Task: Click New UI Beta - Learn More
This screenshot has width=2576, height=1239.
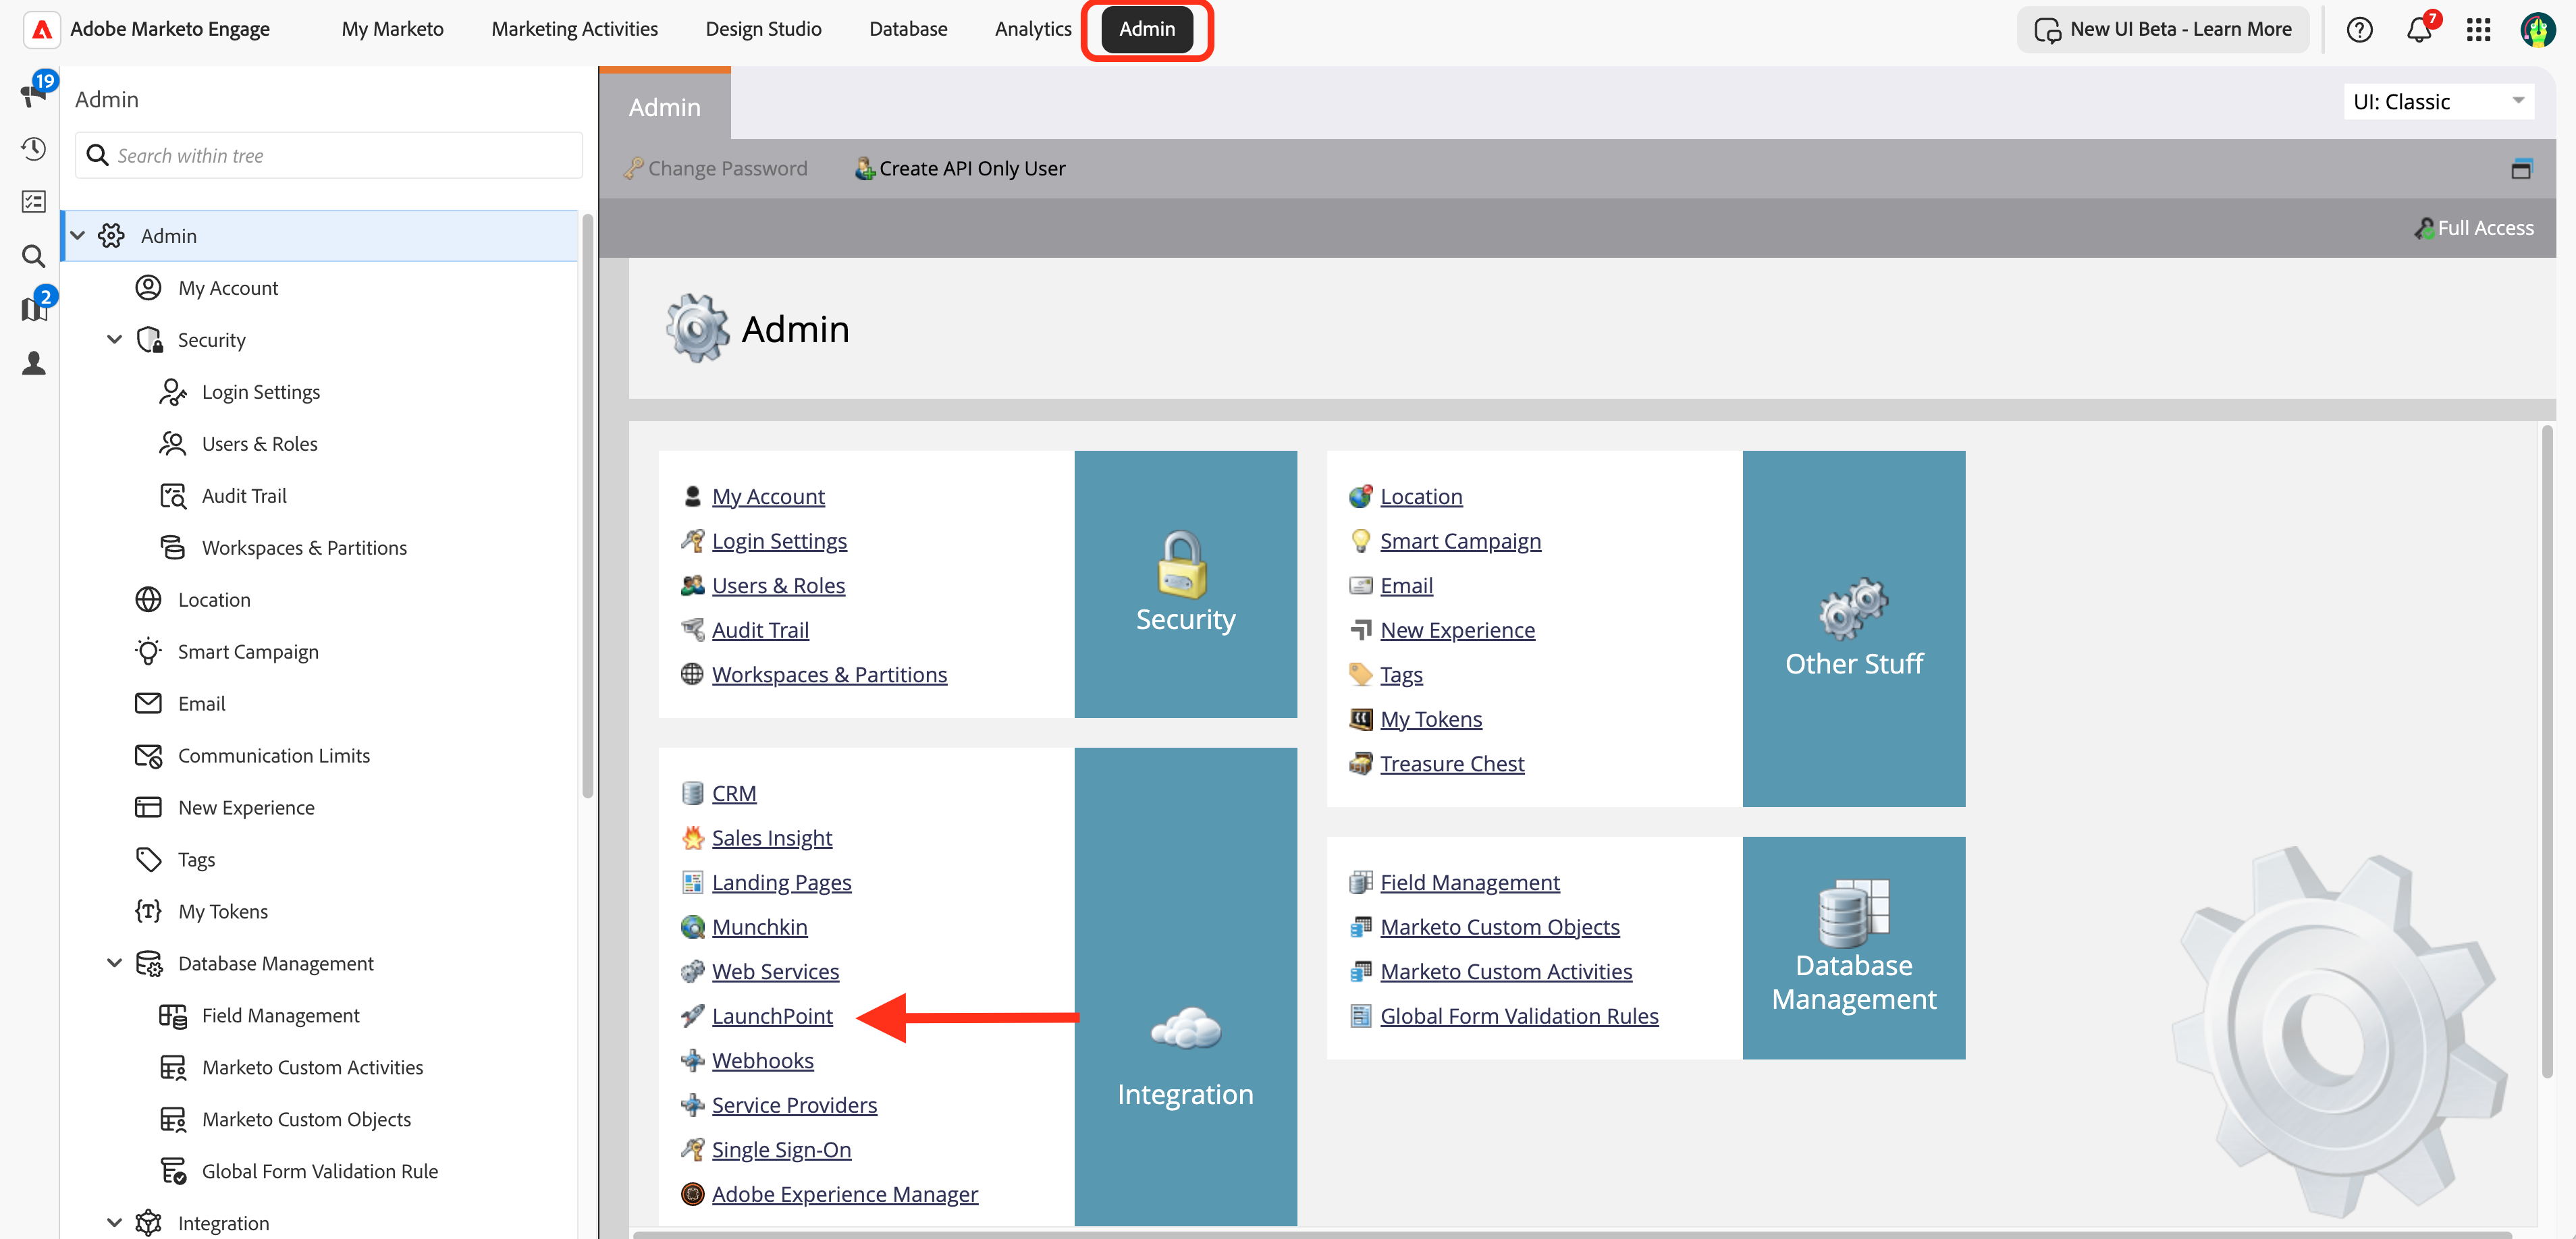Action: [x=2163, y=30]
